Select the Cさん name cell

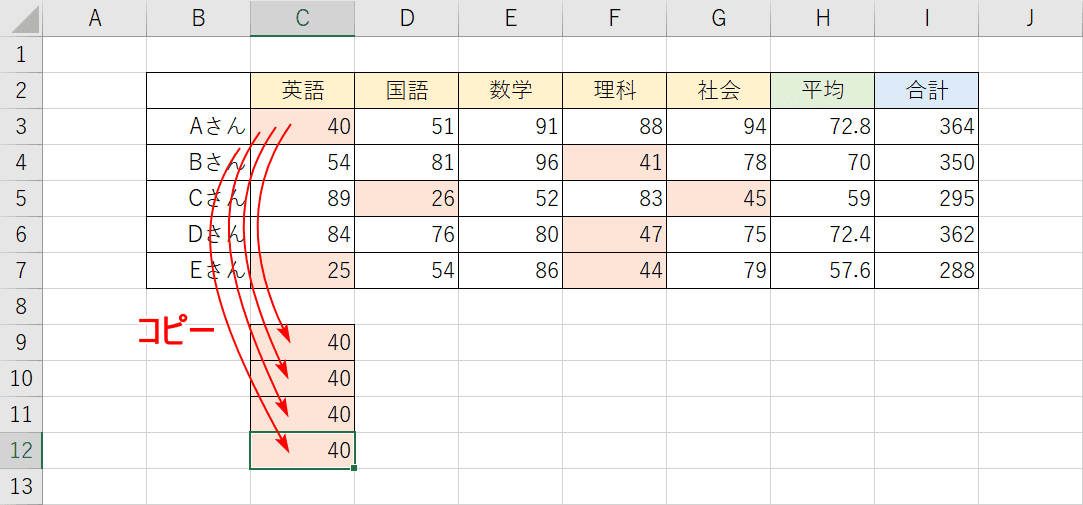click(198, 198)
